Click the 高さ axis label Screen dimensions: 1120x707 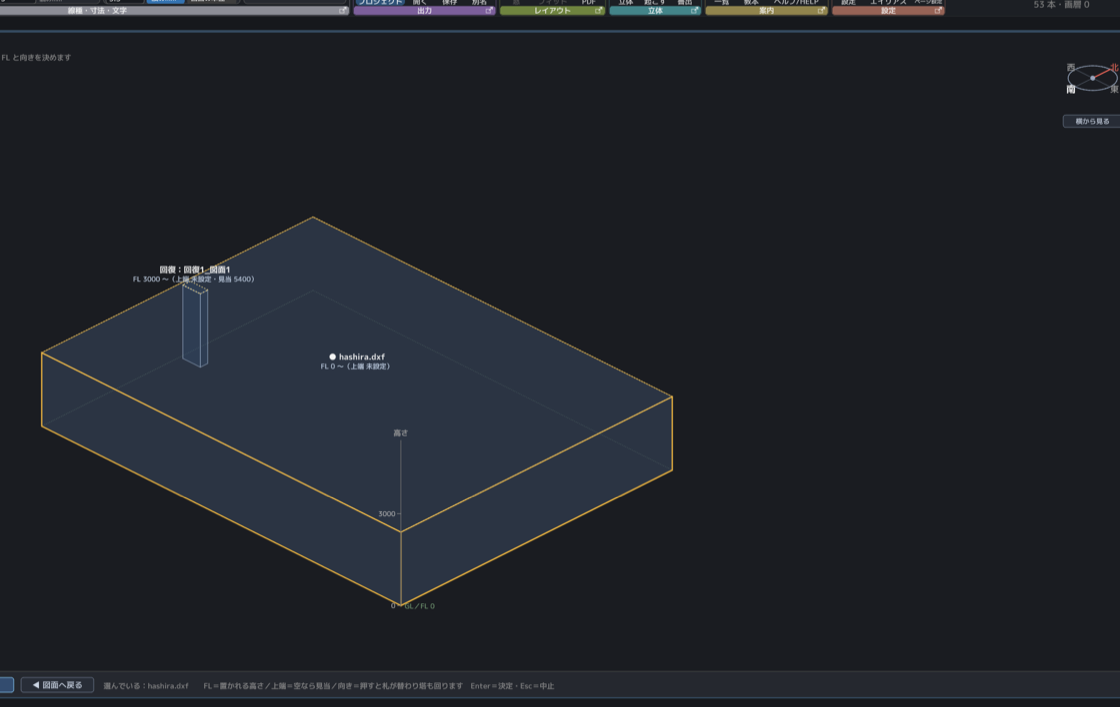(401, 433)
